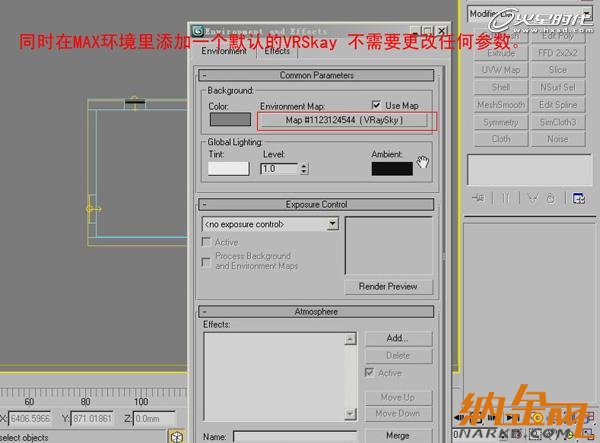Click the Merge button
This screenshot has height=443, width=600.
point(398,435)
